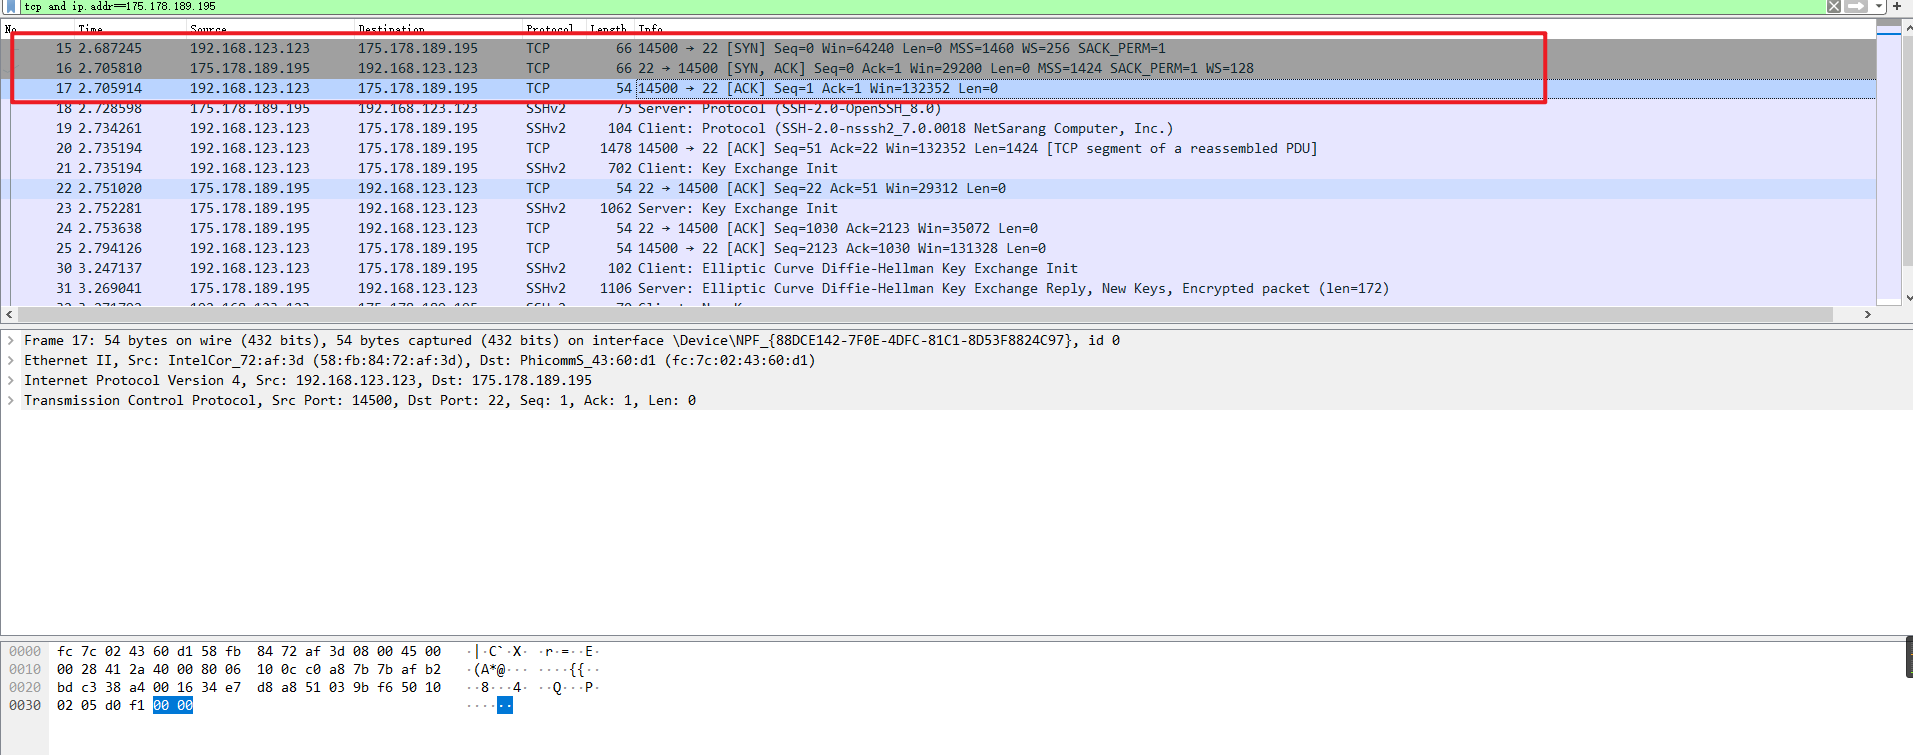Click source IP 192.168.123.123 in packet 15
Screen dimensions: 1913x755
click(250, 48)
